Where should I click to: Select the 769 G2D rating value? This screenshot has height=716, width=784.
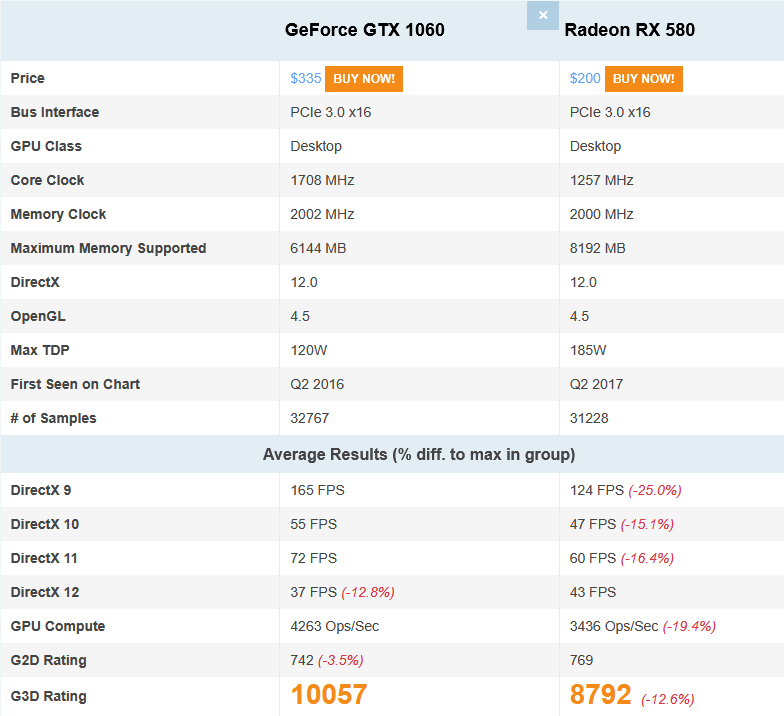[582, 660]
